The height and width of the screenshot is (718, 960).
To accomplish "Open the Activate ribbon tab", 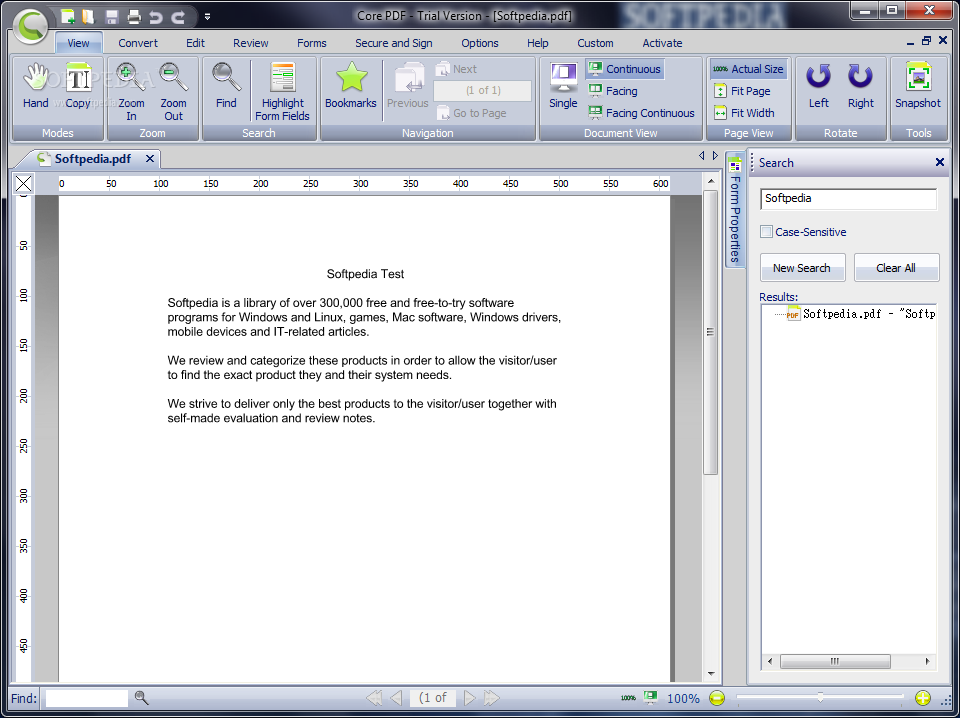I will pos(662,43).
